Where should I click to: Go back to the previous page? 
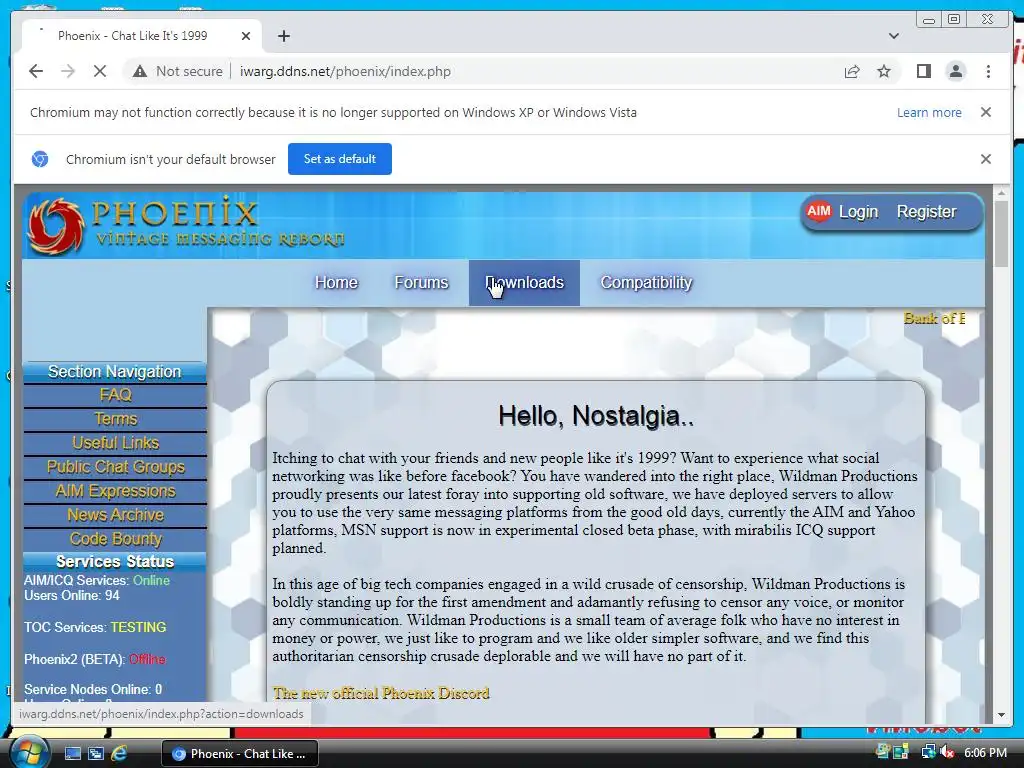tap(36, 71)
